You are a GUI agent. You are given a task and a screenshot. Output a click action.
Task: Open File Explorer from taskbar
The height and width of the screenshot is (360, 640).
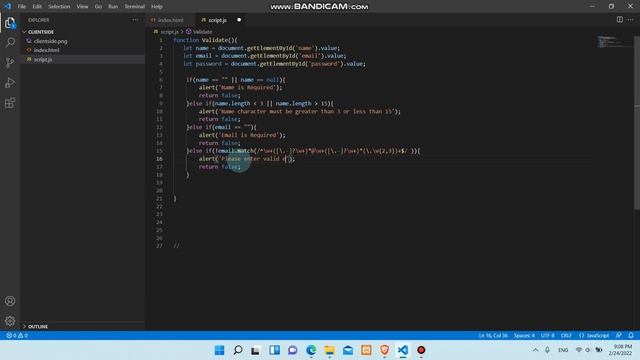(329, 350)
